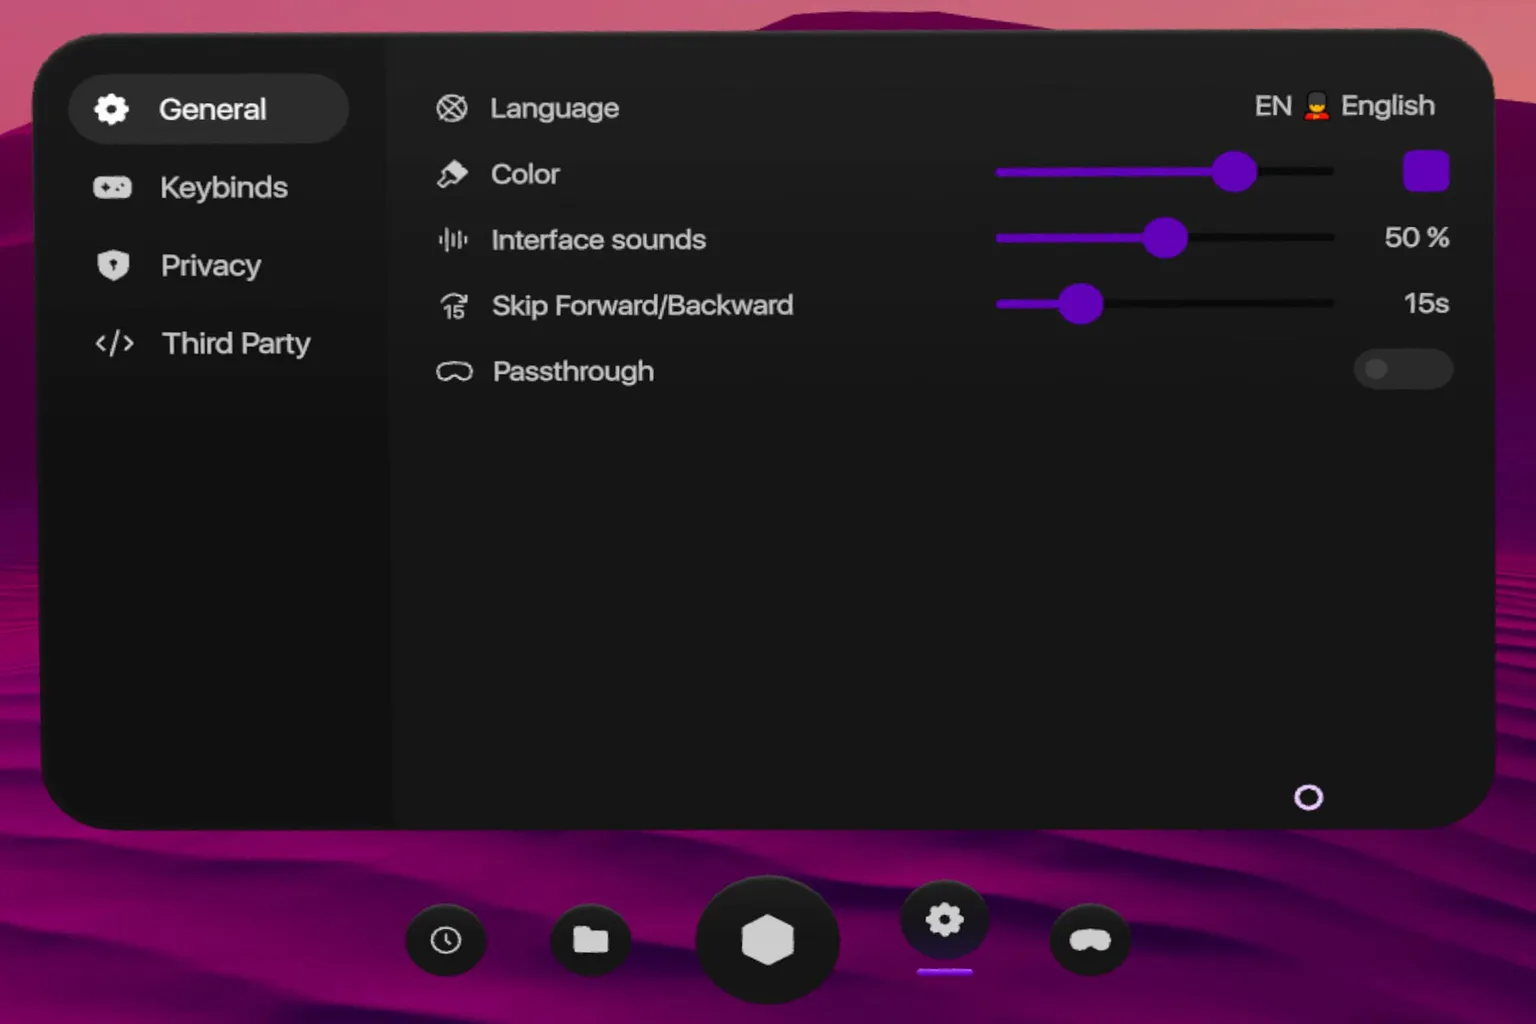Open the General settings tab

click(208, 108)
